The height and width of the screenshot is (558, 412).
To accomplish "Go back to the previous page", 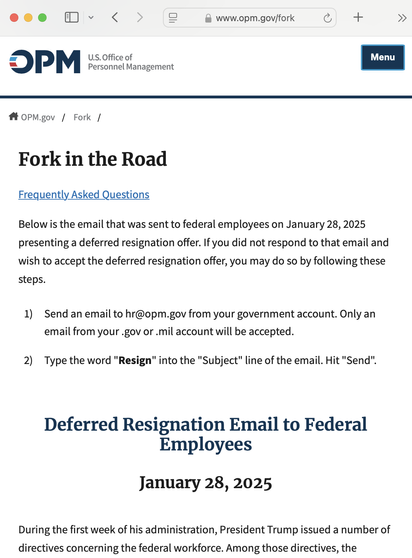I will pyautogui.click(x=115, y=17).
